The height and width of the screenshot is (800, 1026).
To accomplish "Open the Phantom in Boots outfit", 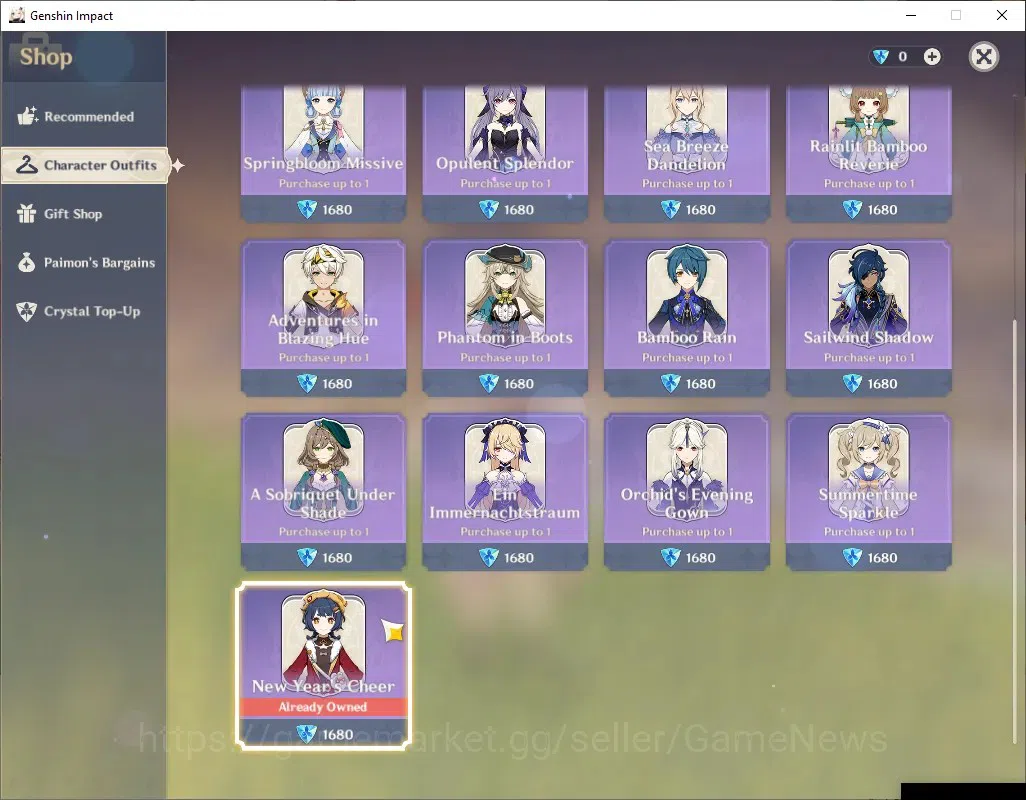I will (505, 318).
